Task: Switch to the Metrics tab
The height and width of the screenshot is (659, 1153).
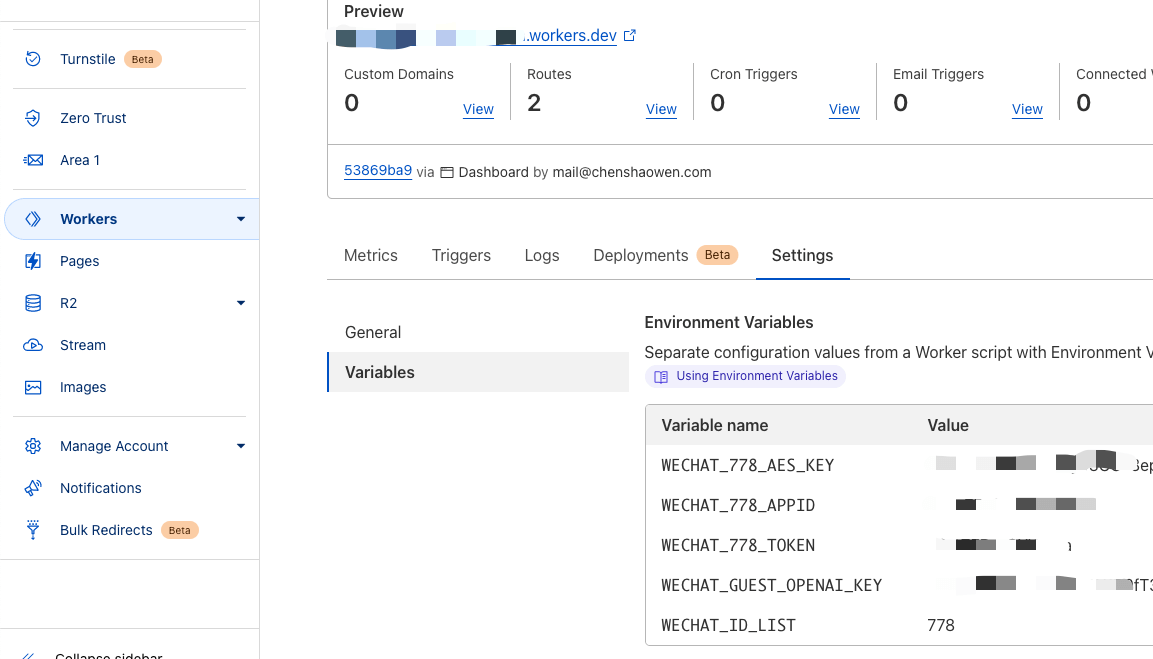Action: [371, 255]
